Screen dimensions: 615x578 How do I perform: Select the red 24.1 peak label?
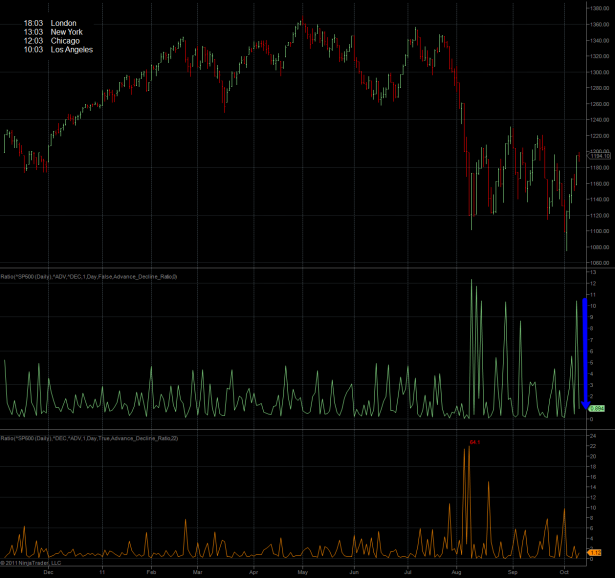pyautogui.click(x=474, y=441)
